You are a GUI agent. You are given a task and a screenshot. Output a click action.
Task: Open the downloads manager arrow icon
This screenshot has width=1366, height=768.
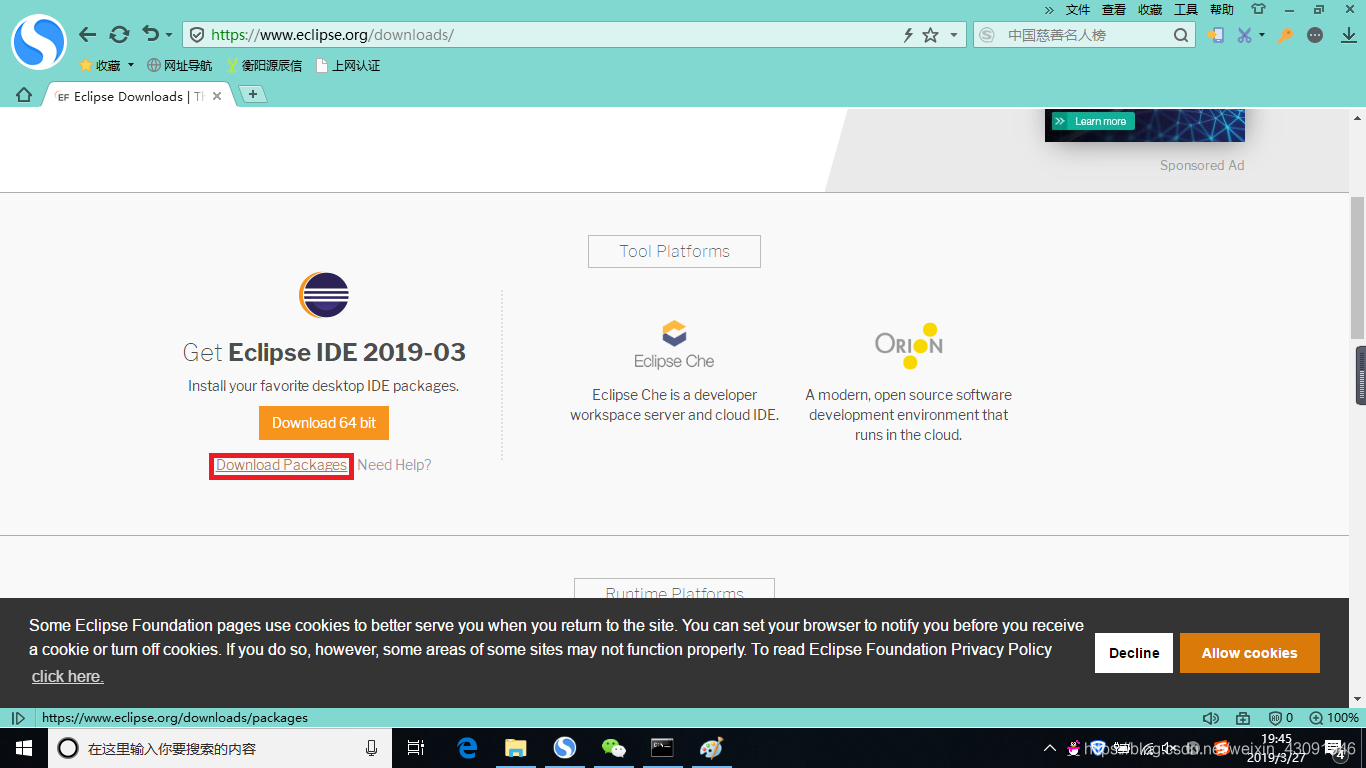tap(1348, 35)
